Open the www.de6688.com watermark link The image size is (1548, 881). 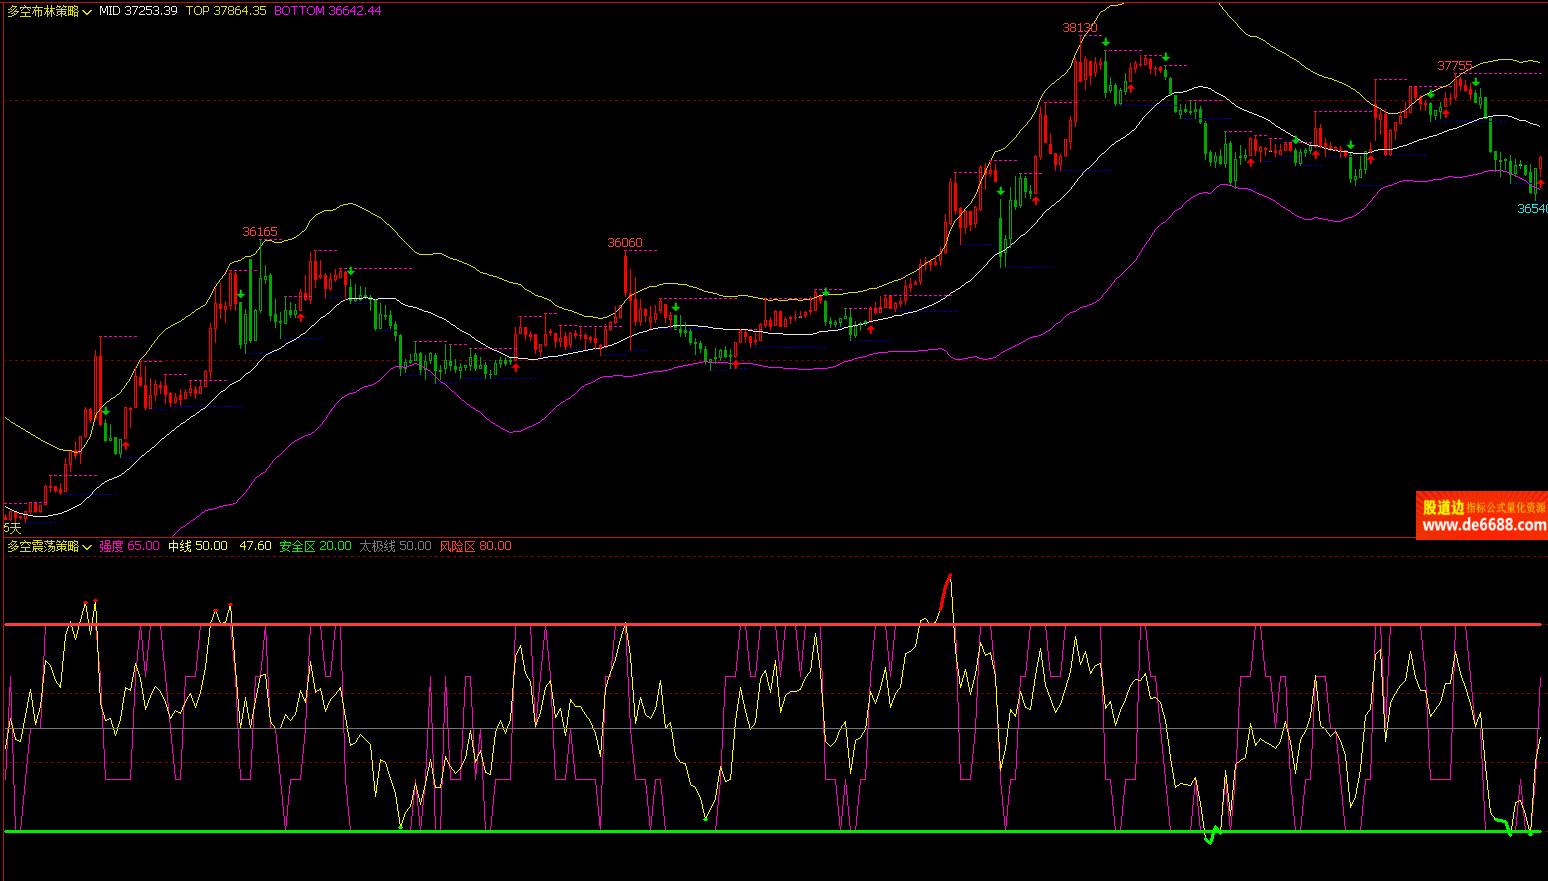click(1483, 525)
